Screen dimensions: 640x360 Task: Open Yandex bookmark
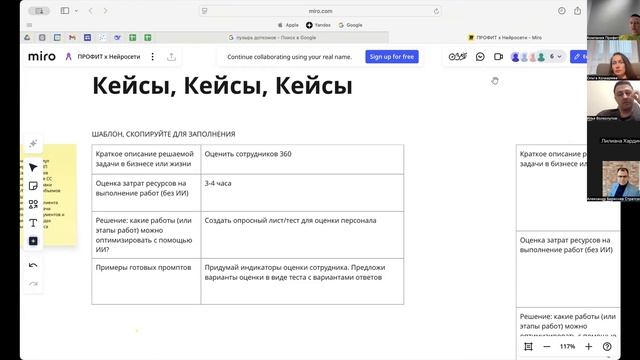318,25
